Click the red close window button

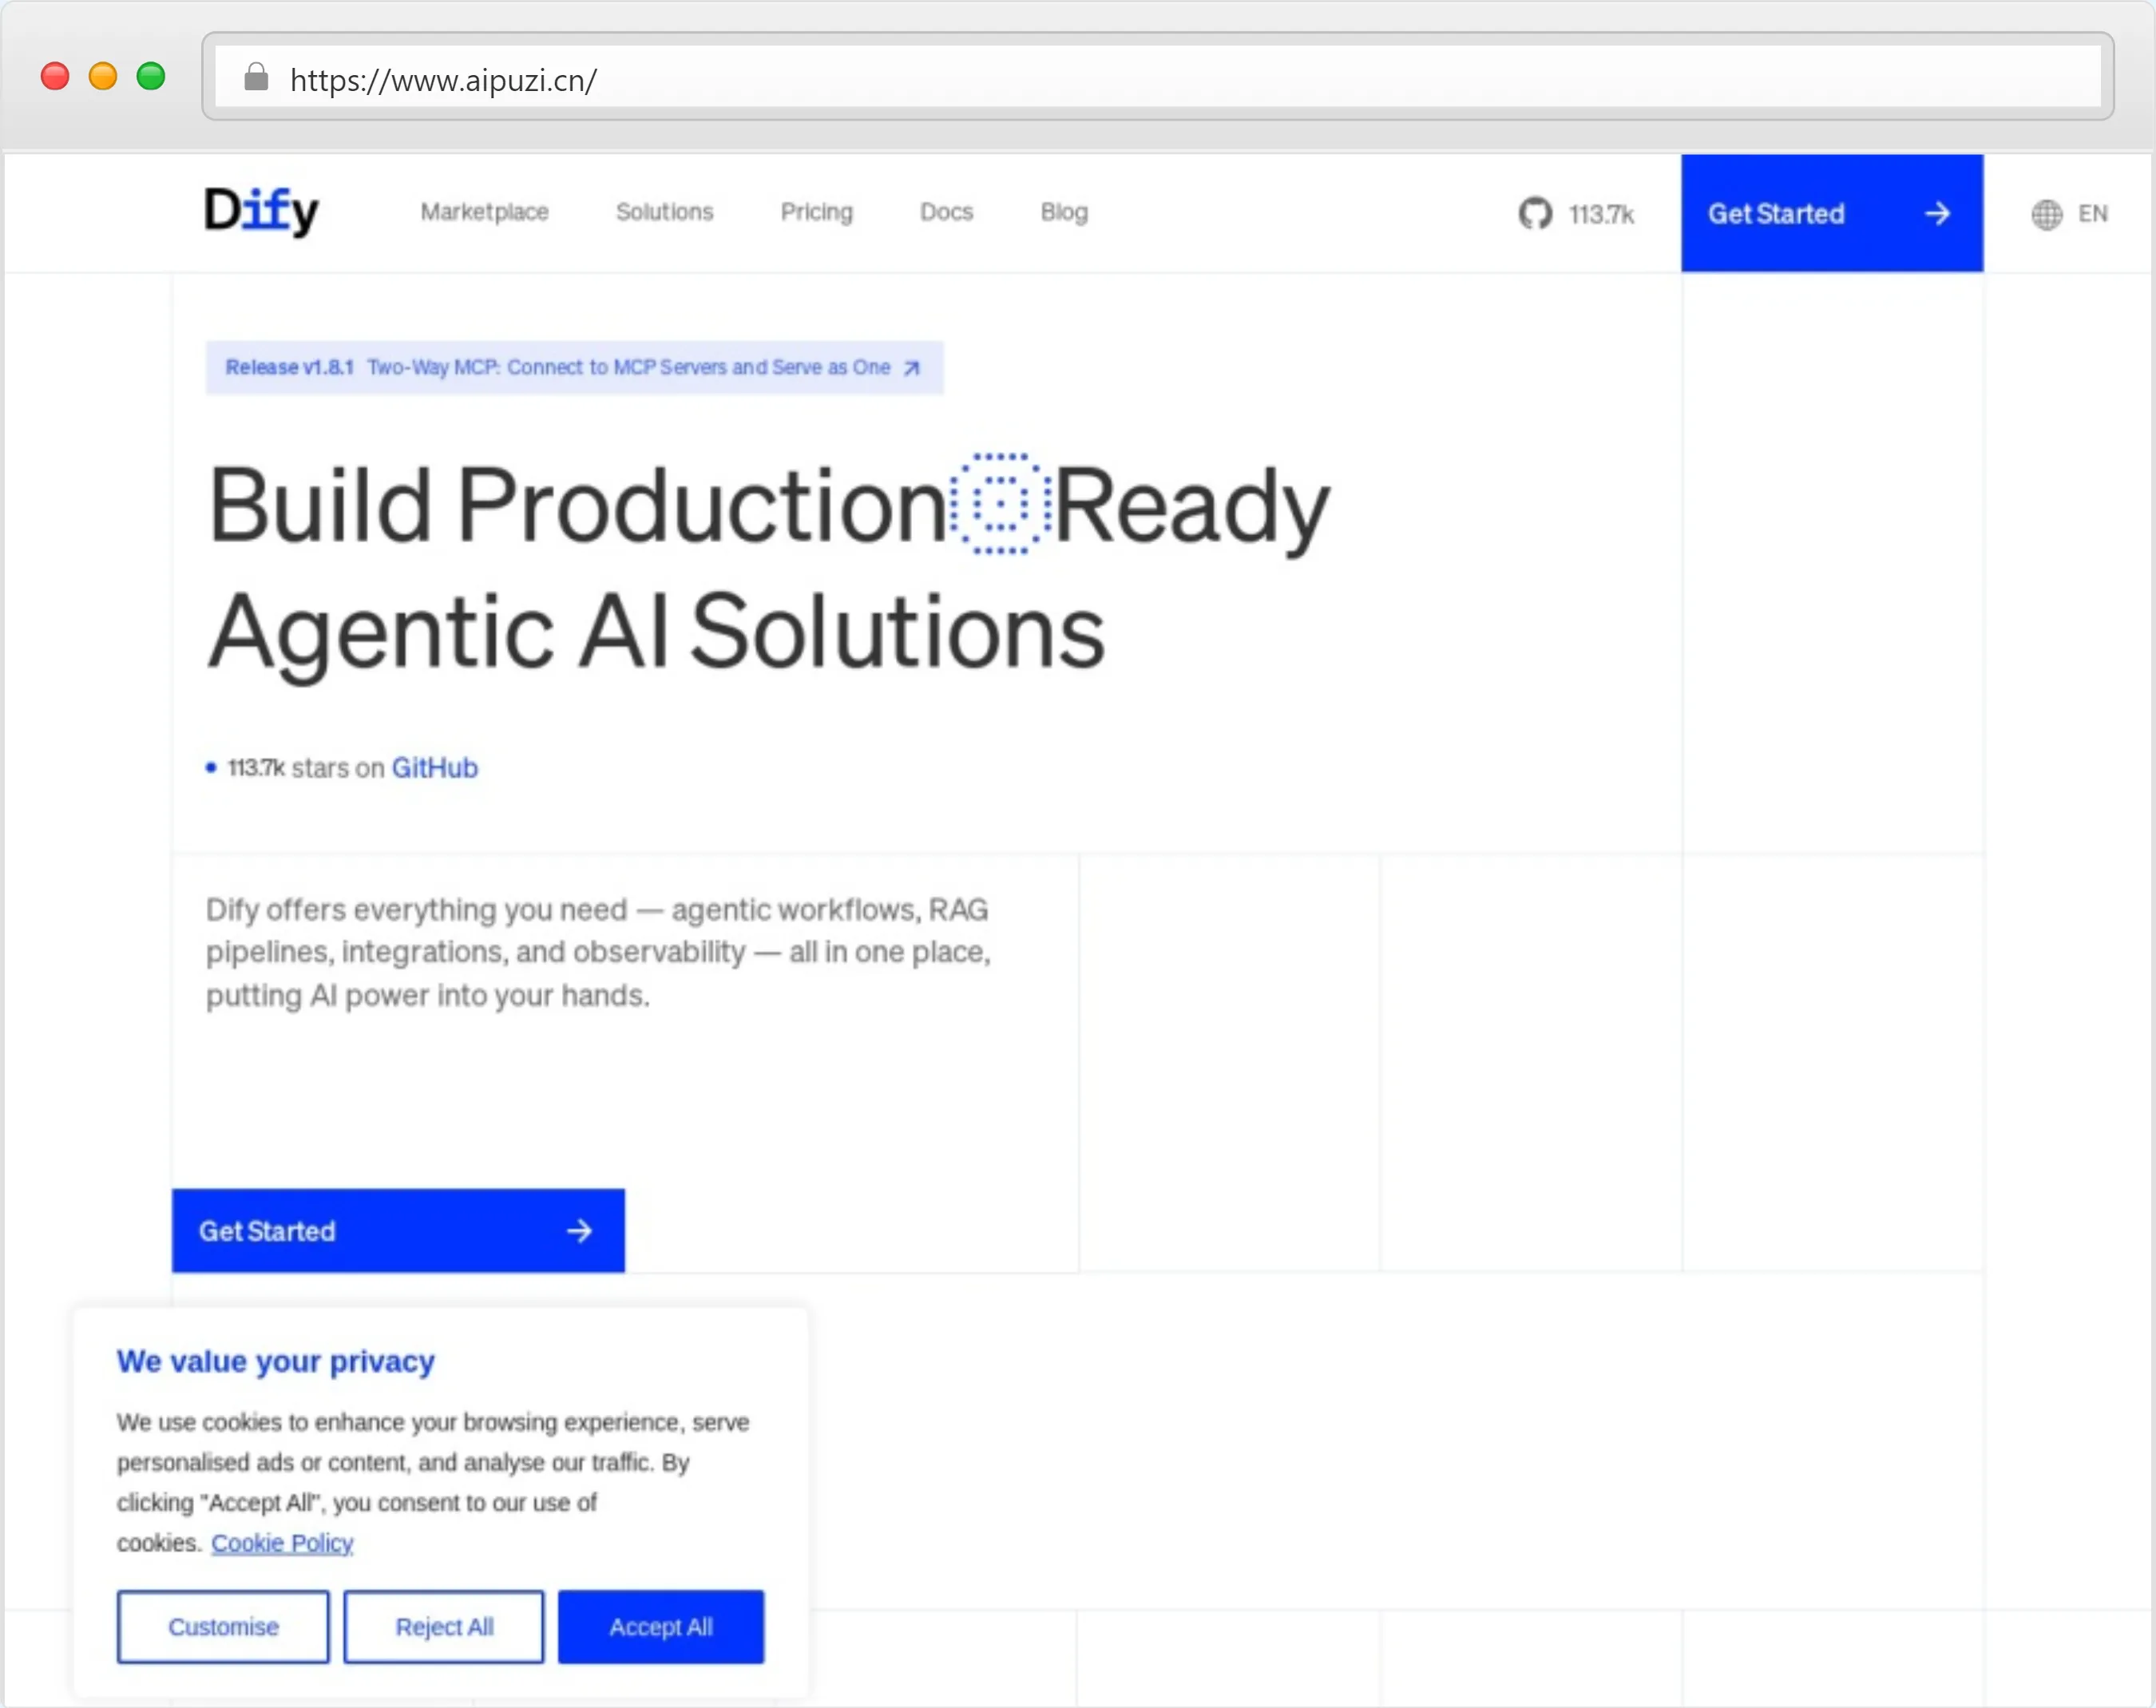point(55,76)
